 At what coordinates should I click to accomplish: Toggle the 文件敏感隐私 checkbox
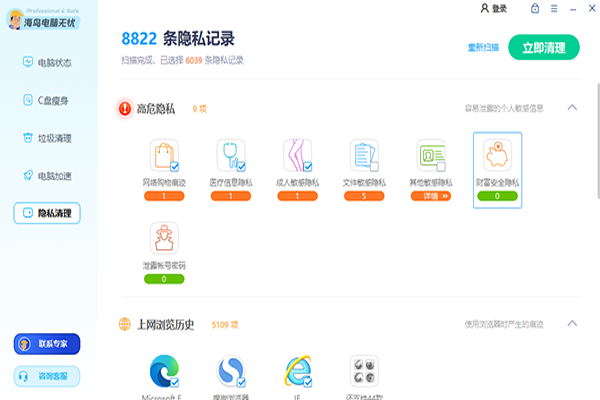374,167
